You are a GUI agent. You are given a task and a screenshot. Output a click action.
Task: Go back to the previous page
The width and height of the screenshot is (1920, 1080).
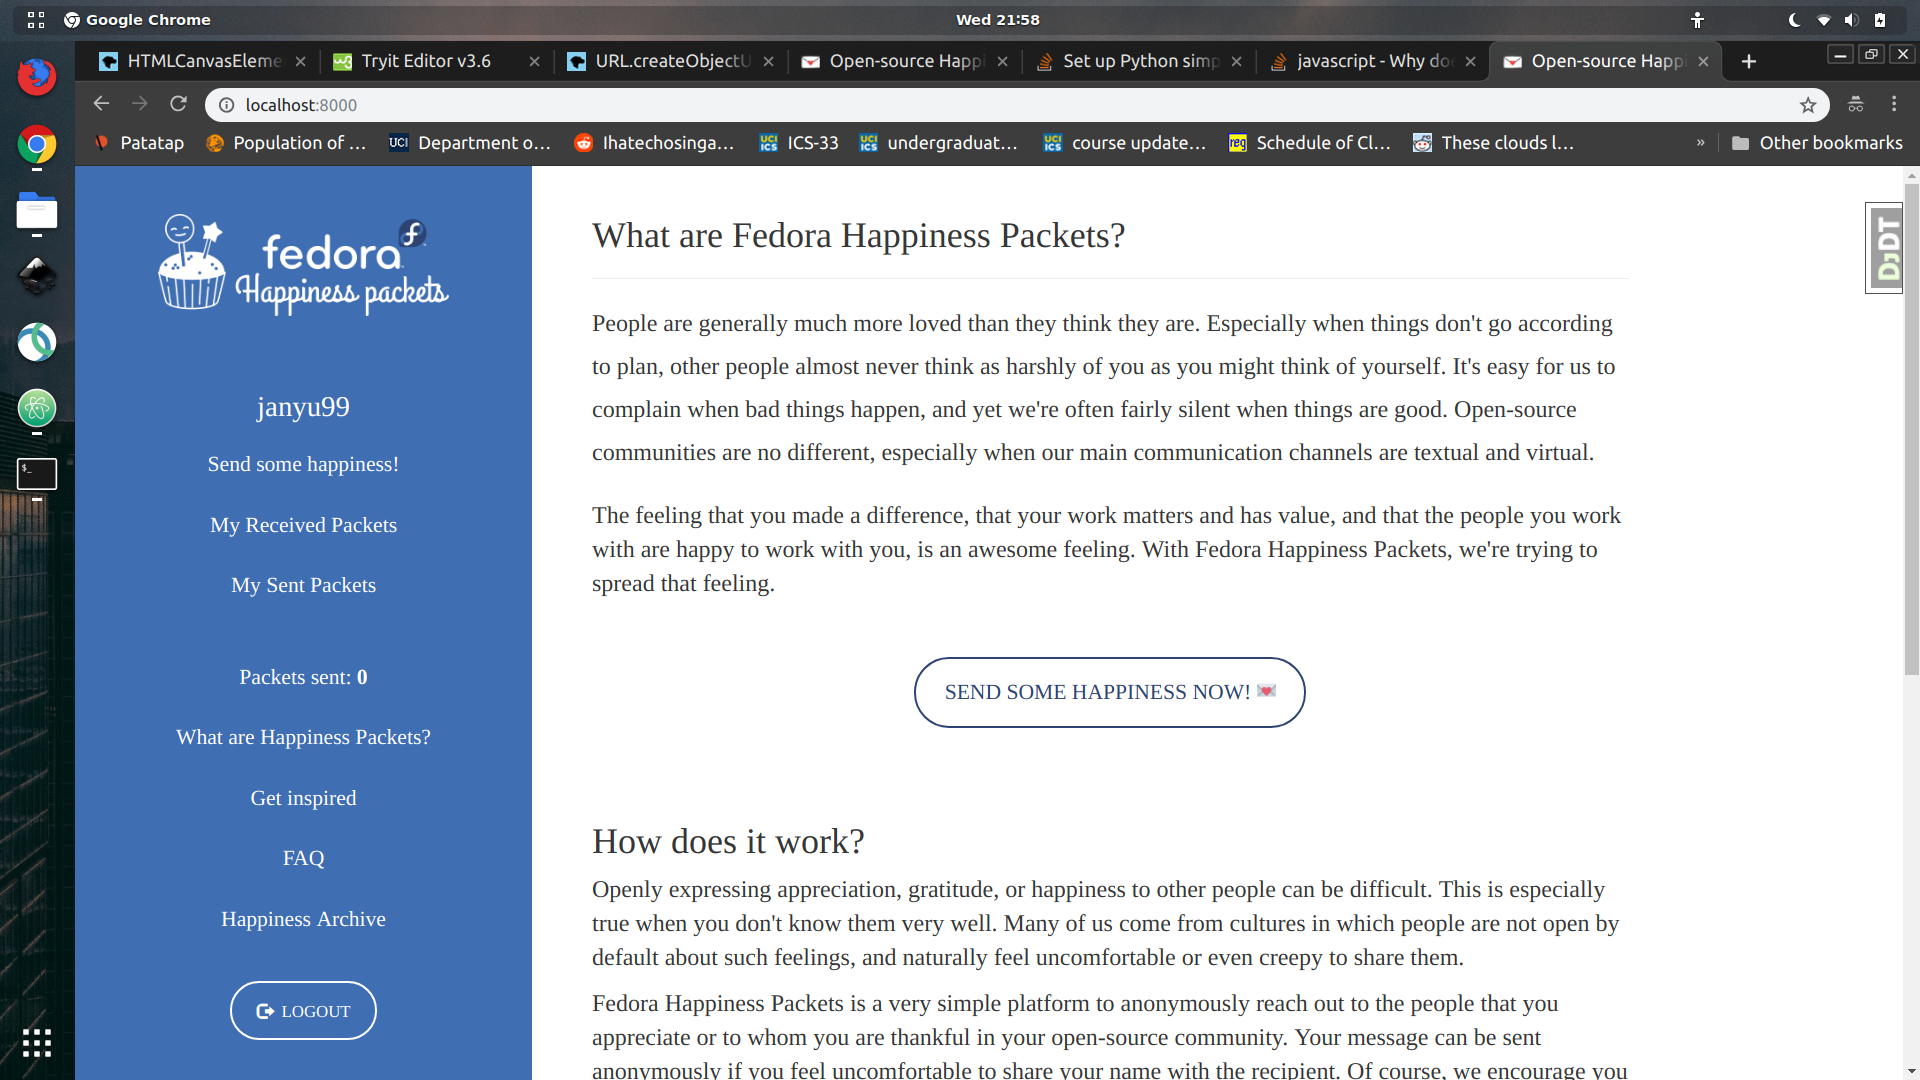coord(101,104)
